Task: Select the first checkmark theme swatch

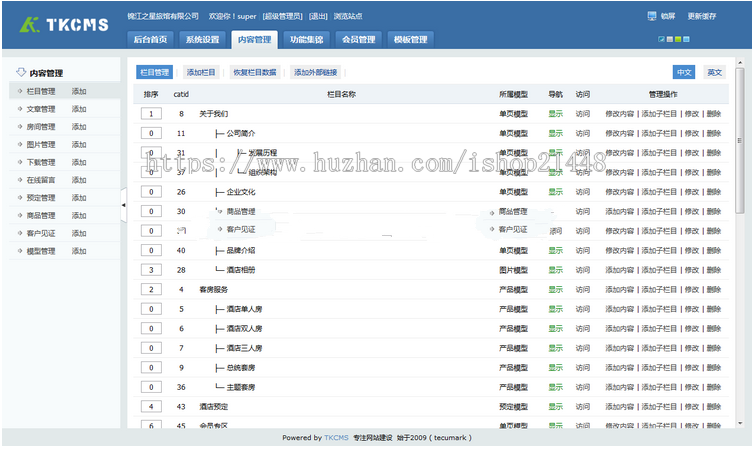Action: click(661, 39)
